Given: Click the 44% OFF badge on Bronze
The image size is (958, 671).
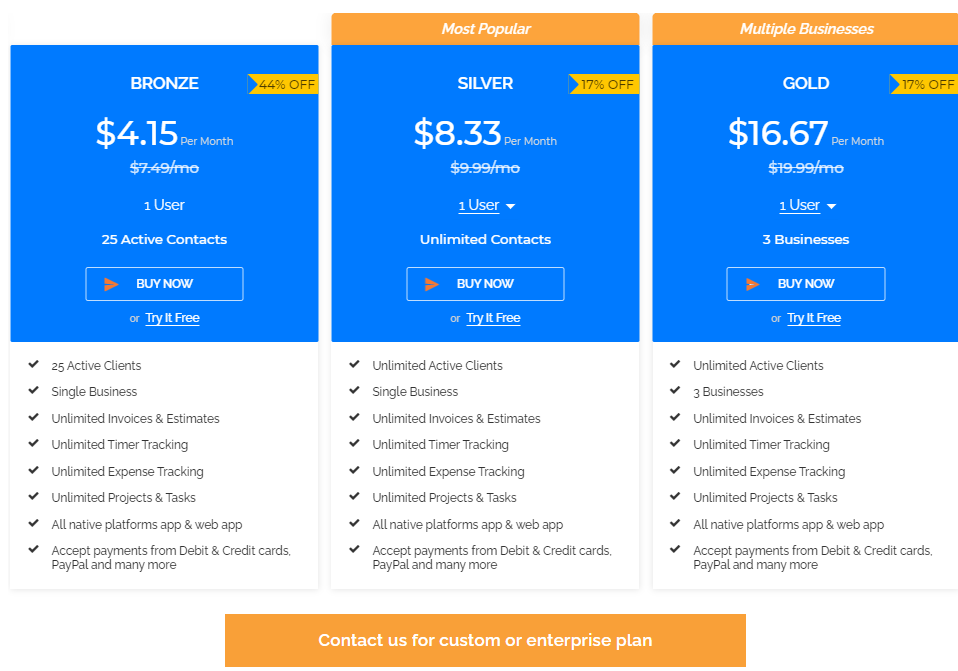Looking at the screenshot, I should (283, 84).
